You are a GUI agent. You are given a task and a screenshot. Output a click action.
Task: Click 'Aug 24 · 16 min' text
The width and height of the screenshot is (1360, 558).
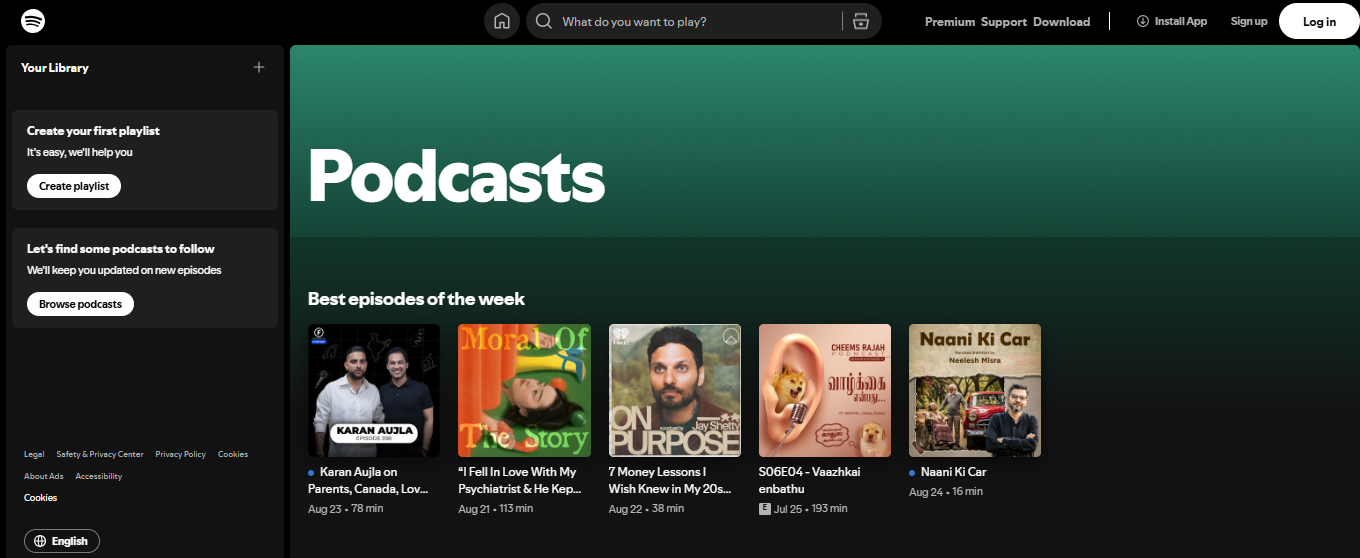[x=946, y=491]
